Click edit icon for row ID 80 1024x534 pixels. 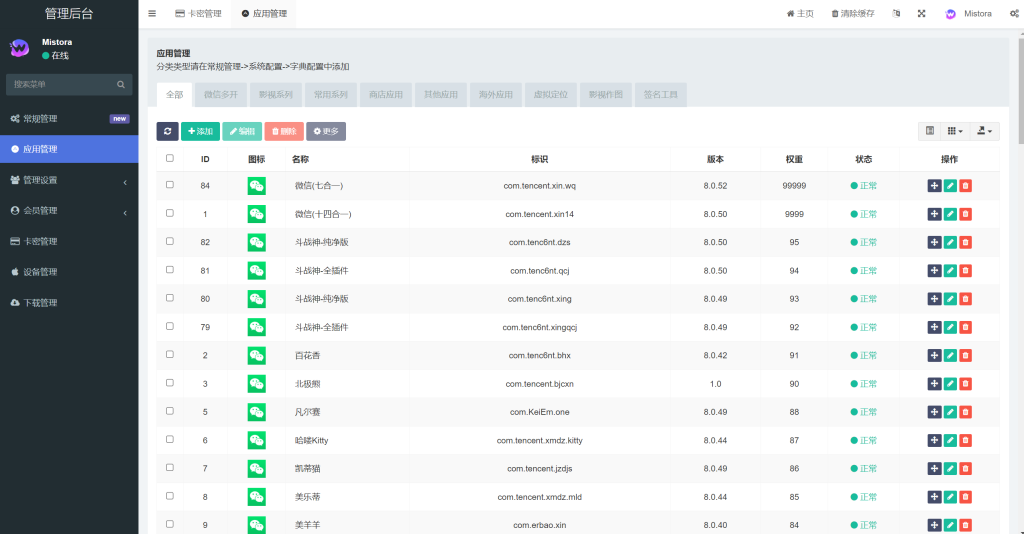click(x=950, y=298)
